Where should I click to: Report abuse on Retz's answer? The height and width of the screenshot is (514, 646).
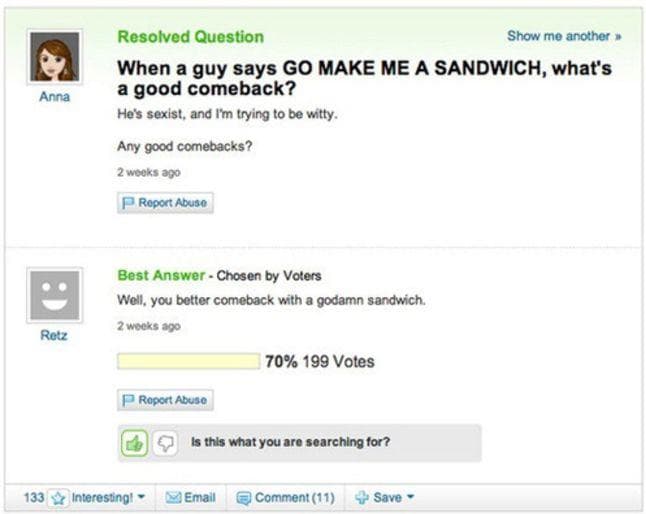[x=165, y=400]
